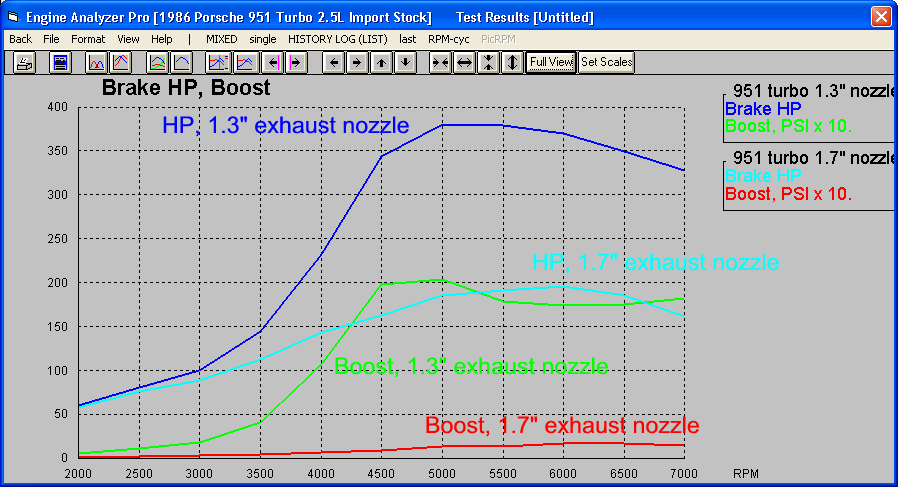Close the Engine Analyzer Pro window
Image resolution: width=898 pixels, height=487 pixels.
pos(881,17)
